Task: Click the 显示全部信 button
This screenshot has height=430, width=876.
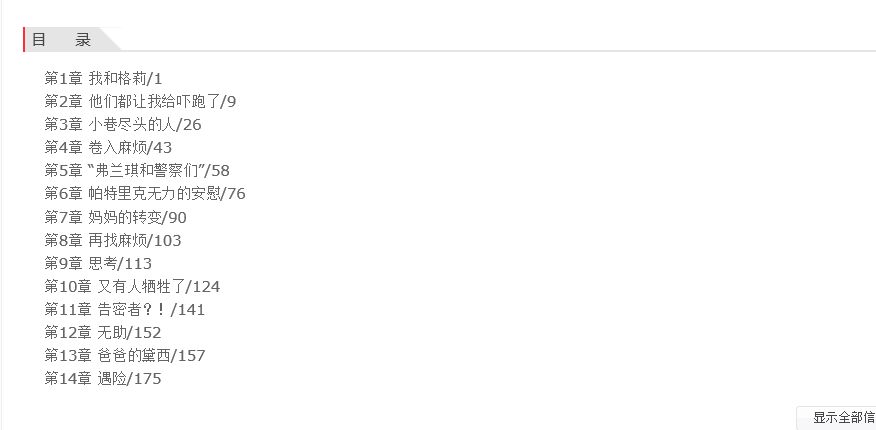Action: click(837, 418)
